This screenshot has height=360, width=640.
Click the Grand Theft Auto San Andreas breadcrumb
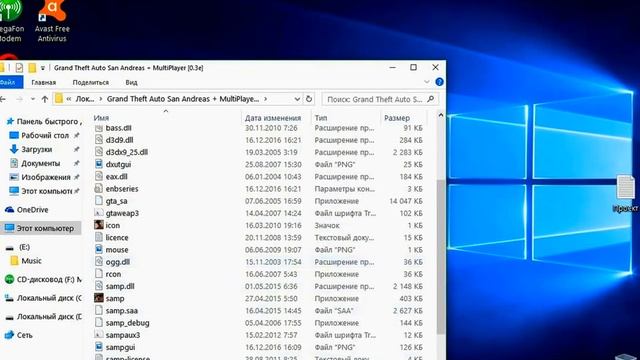[183, 99]
